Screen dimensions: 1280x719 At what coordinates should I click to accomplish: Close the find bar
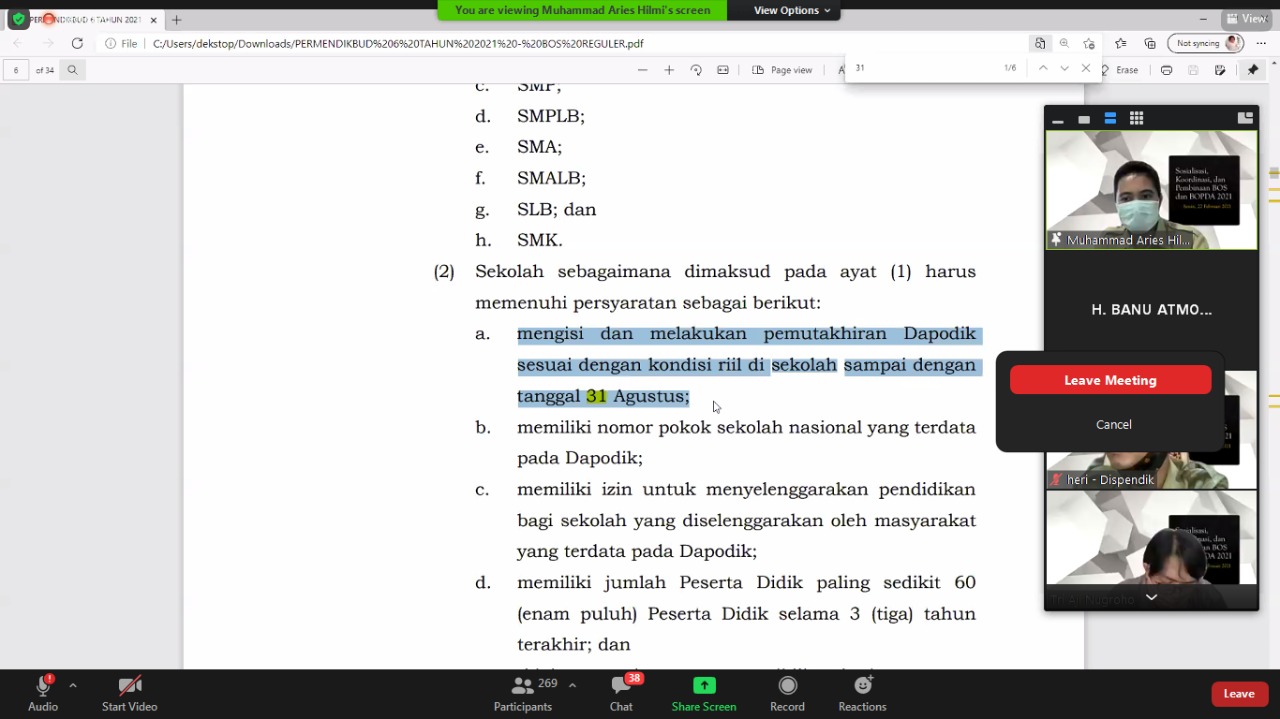[1086, 68]
